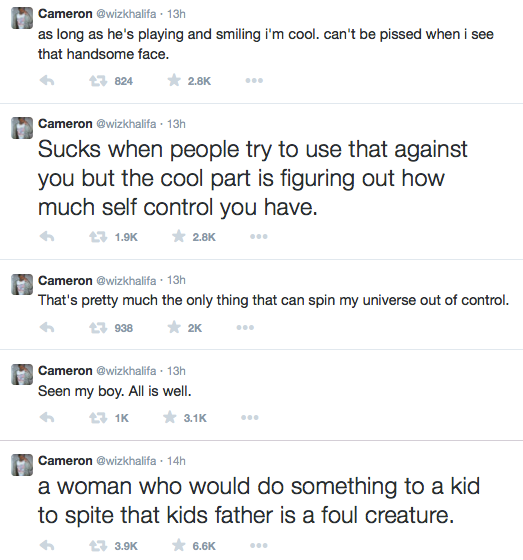Open more menu on 'foul creature' tweet
This screenshot has width=523, height=560.
point(259,545)
